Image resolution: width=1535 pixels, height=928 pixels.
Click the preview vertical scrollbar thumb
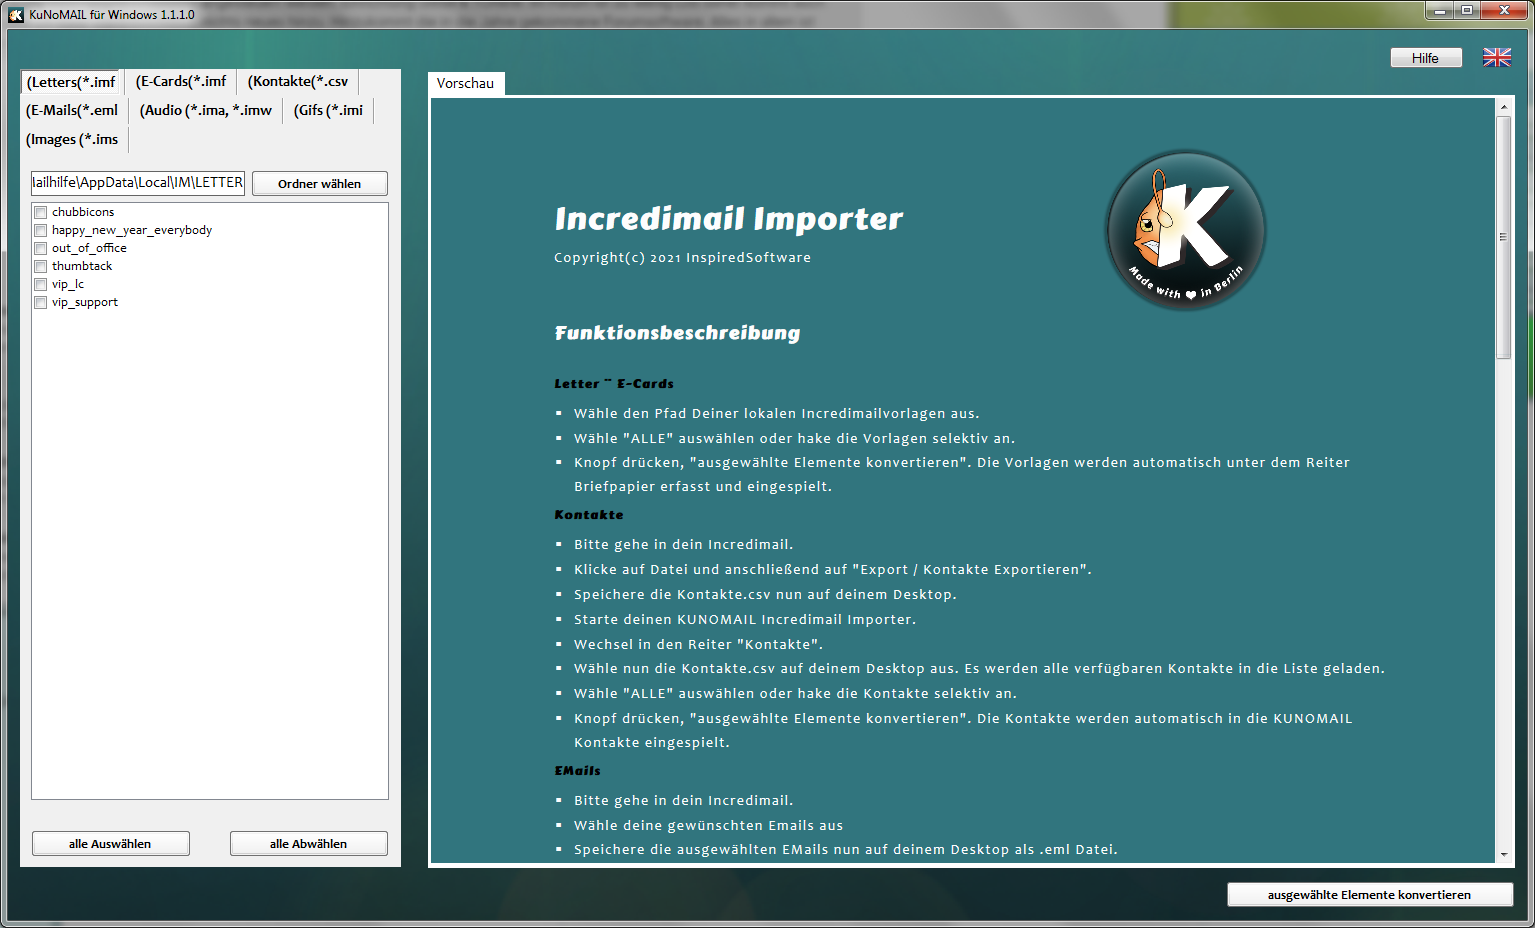(x=1503, y=237)
